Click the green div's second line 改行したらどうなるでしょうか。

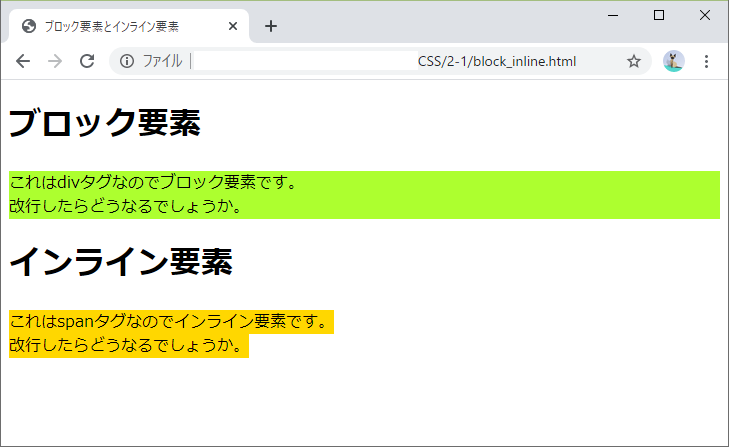(126, 206)
